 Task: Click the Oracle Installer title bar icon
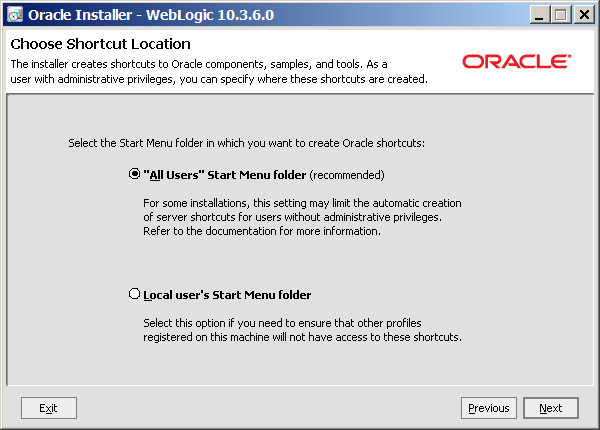(15, 15)
